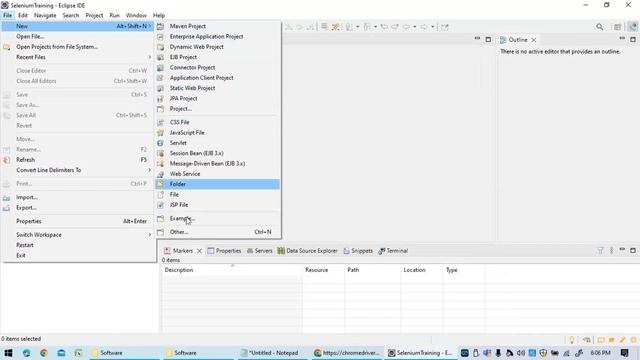Open the Edit menu
Screen dimensions: 640x360
tap(23, 16)
